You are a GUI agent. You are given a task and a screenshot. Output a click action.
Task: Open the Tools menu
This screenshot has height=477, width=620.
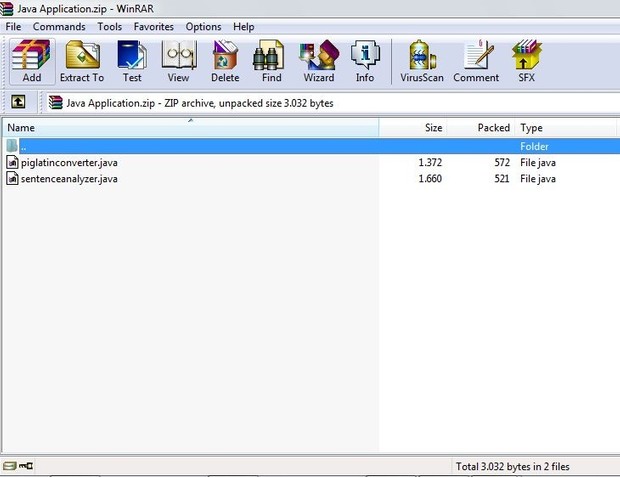110,26
